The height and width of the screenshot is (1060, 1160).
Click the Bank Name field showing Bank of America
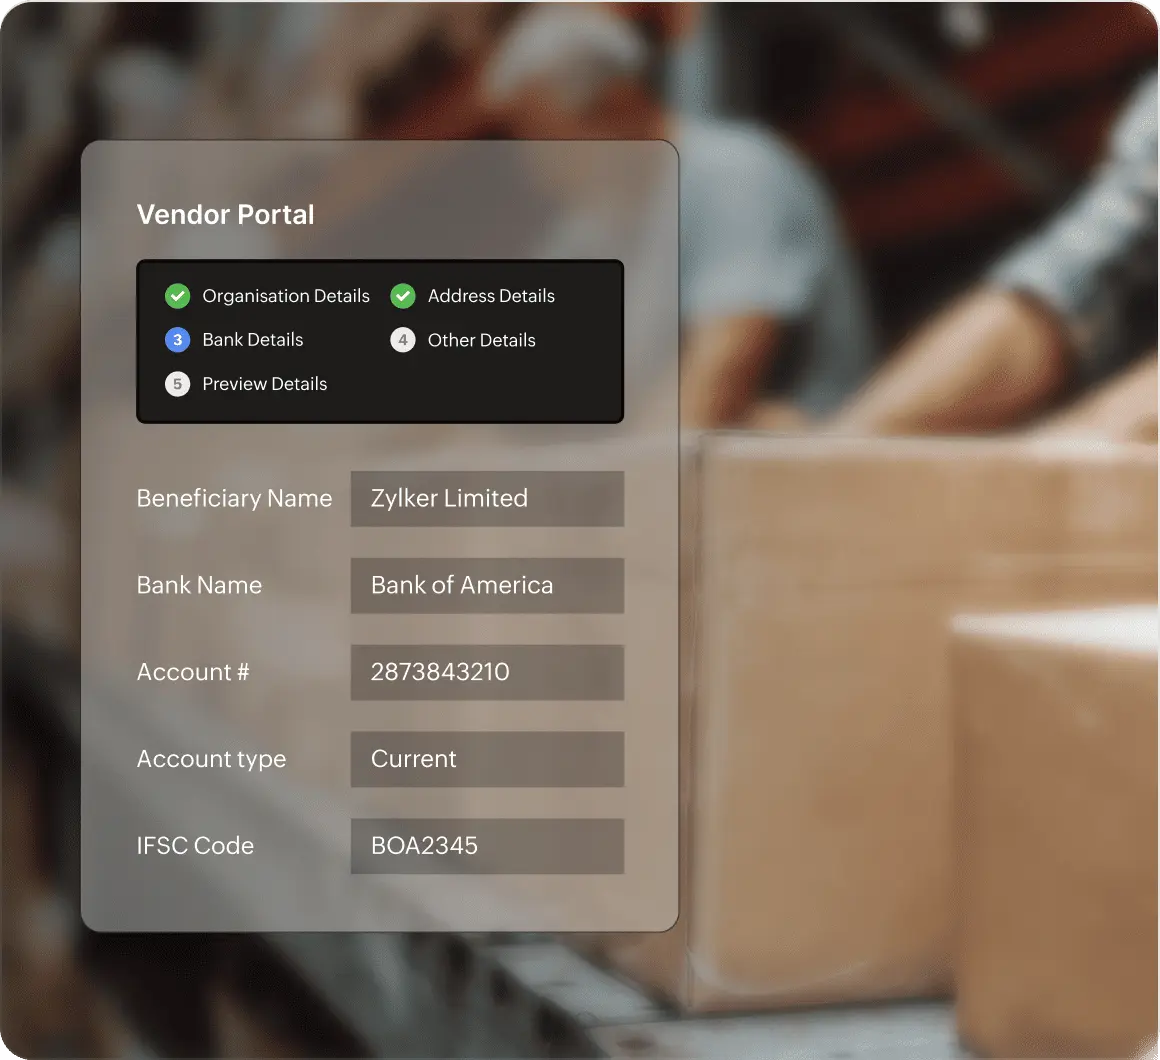pyautogui.click(x=488, y=586)
